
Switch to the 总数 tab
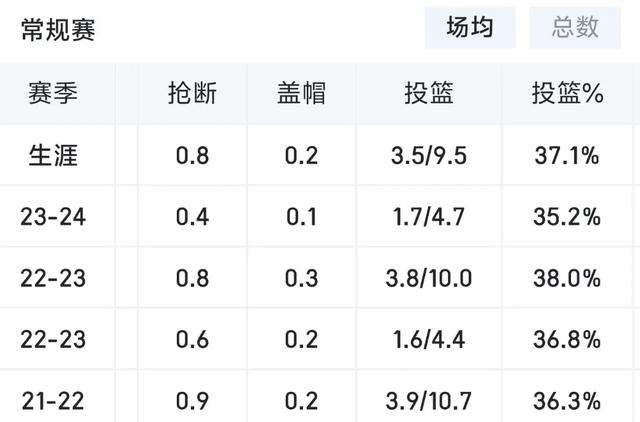[x=576, y=28]
